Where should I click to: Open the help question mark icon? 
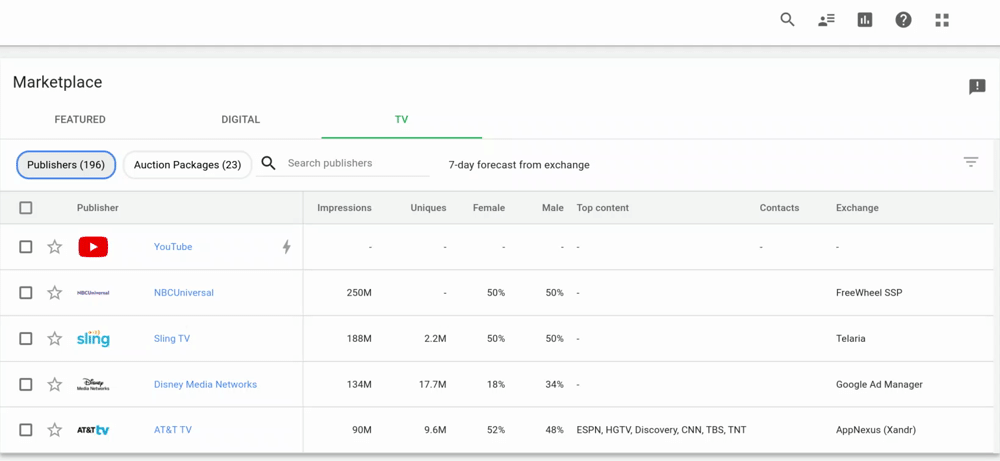click(903, 20)
